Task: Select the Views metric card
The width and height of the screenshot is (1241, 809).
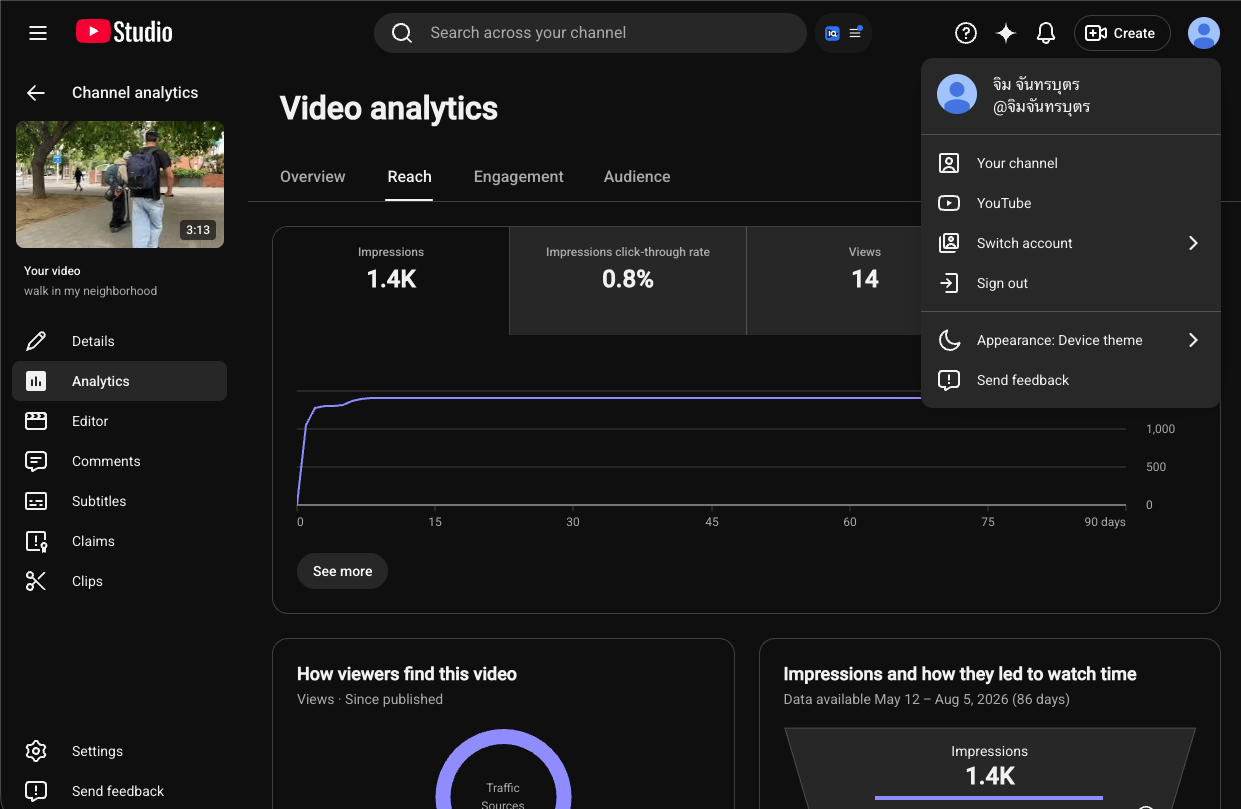Action: [833, 280]
